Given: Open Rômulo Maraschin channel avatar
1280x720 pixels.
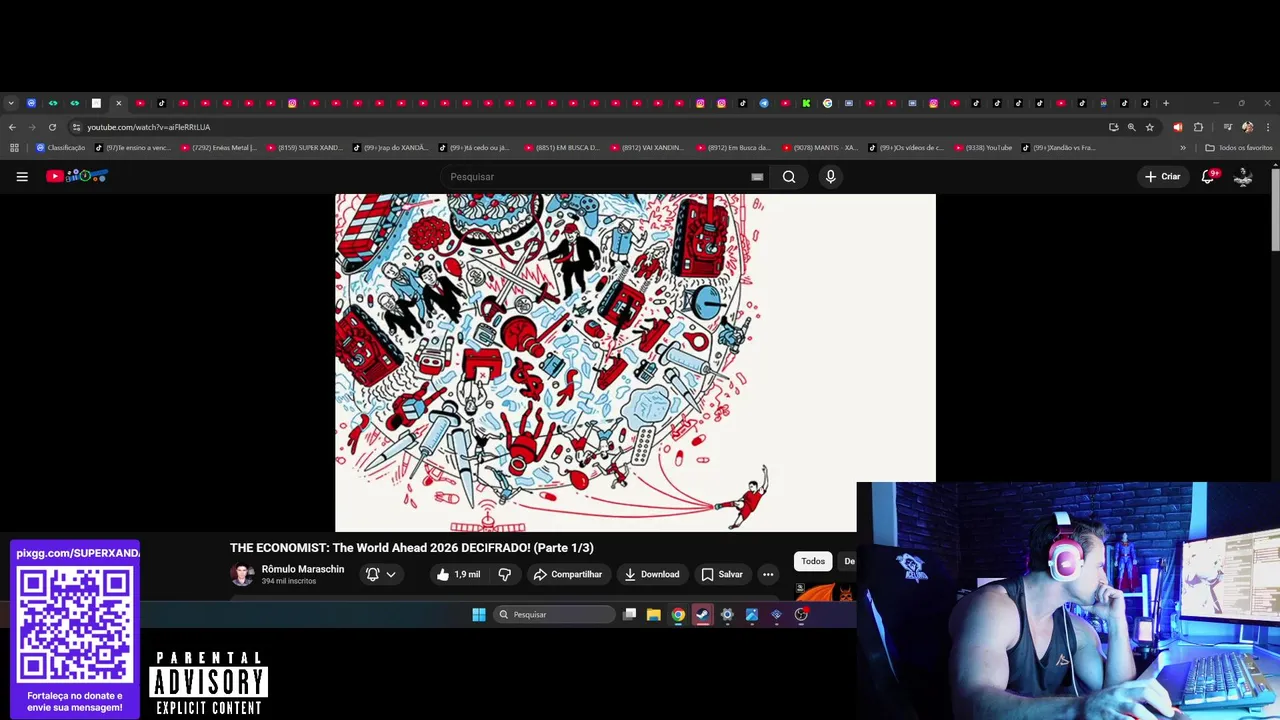Looking at the screenshot, I should [x=242, y=574].
